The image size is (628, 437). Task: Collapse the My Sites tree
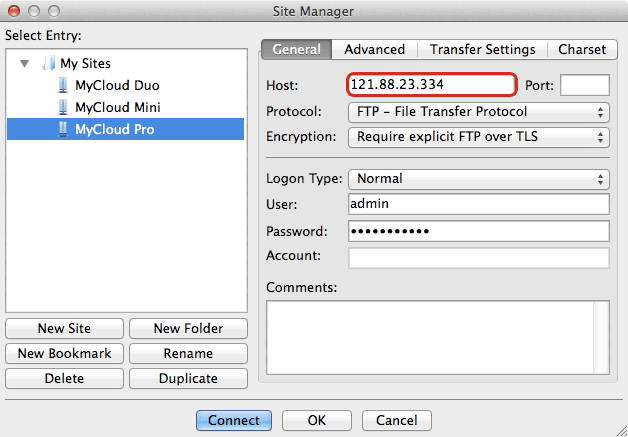click(x=24, y=63)
